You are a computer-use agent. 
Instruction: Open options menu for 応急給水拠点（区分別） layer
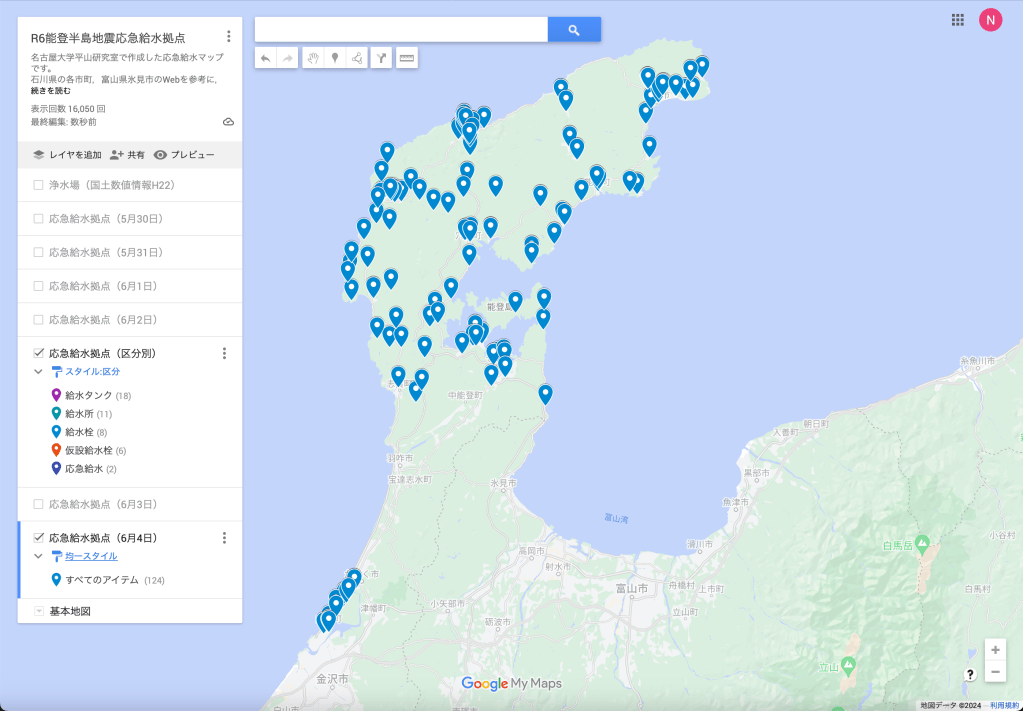pyautogui.click(x=225, y=354)
